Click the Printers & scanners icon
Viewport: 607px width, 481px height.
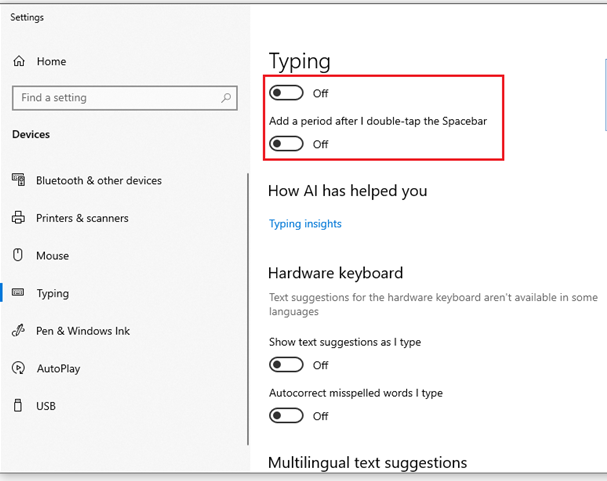coord(18,218)
